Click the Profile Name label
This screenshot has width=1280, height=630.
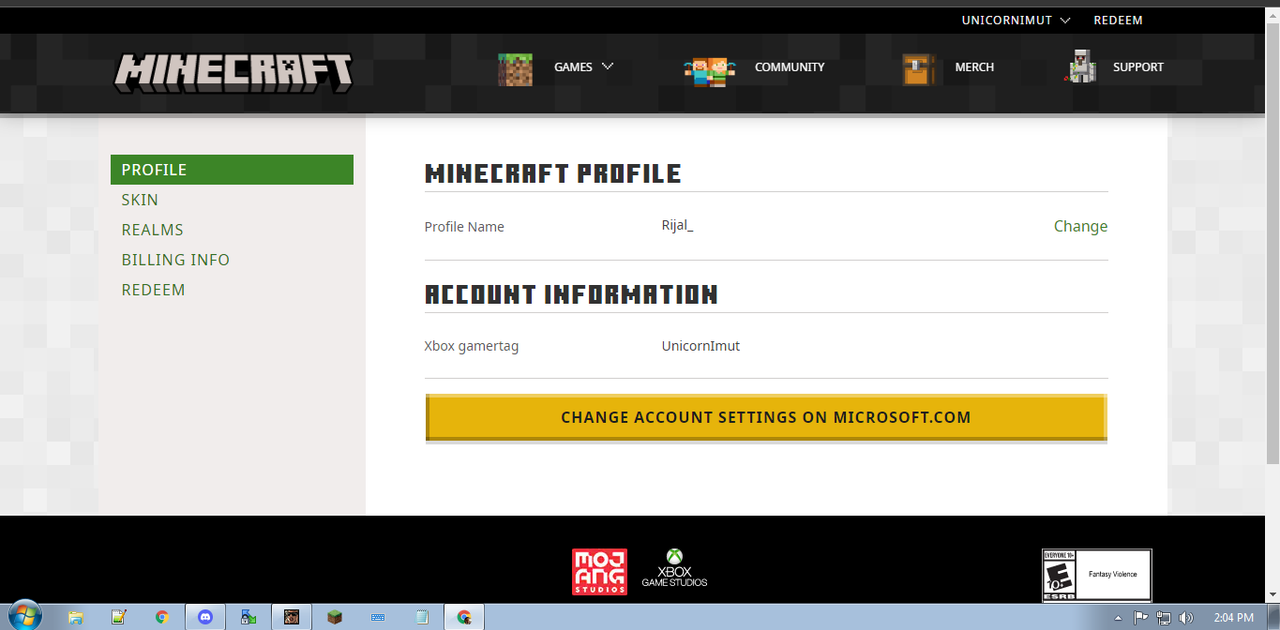coord(464,227)
